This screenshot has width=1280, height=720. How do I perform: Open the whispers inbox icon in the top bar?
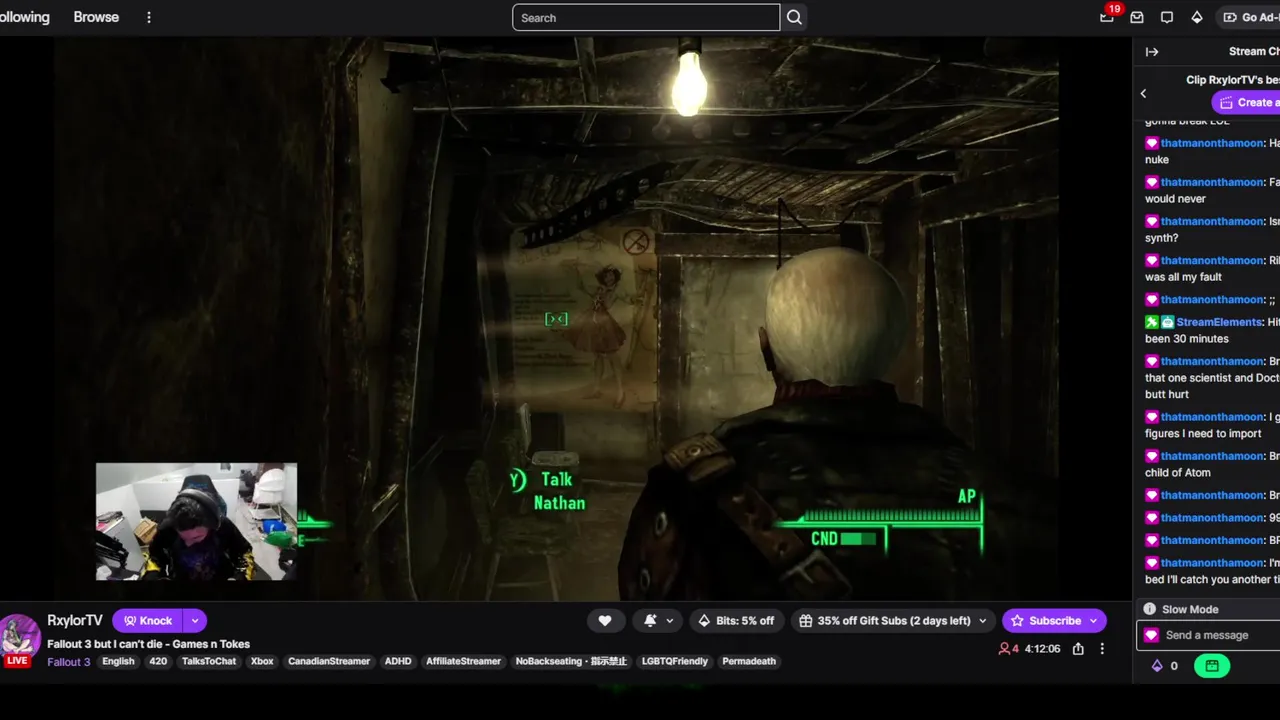coord(1137,17)
